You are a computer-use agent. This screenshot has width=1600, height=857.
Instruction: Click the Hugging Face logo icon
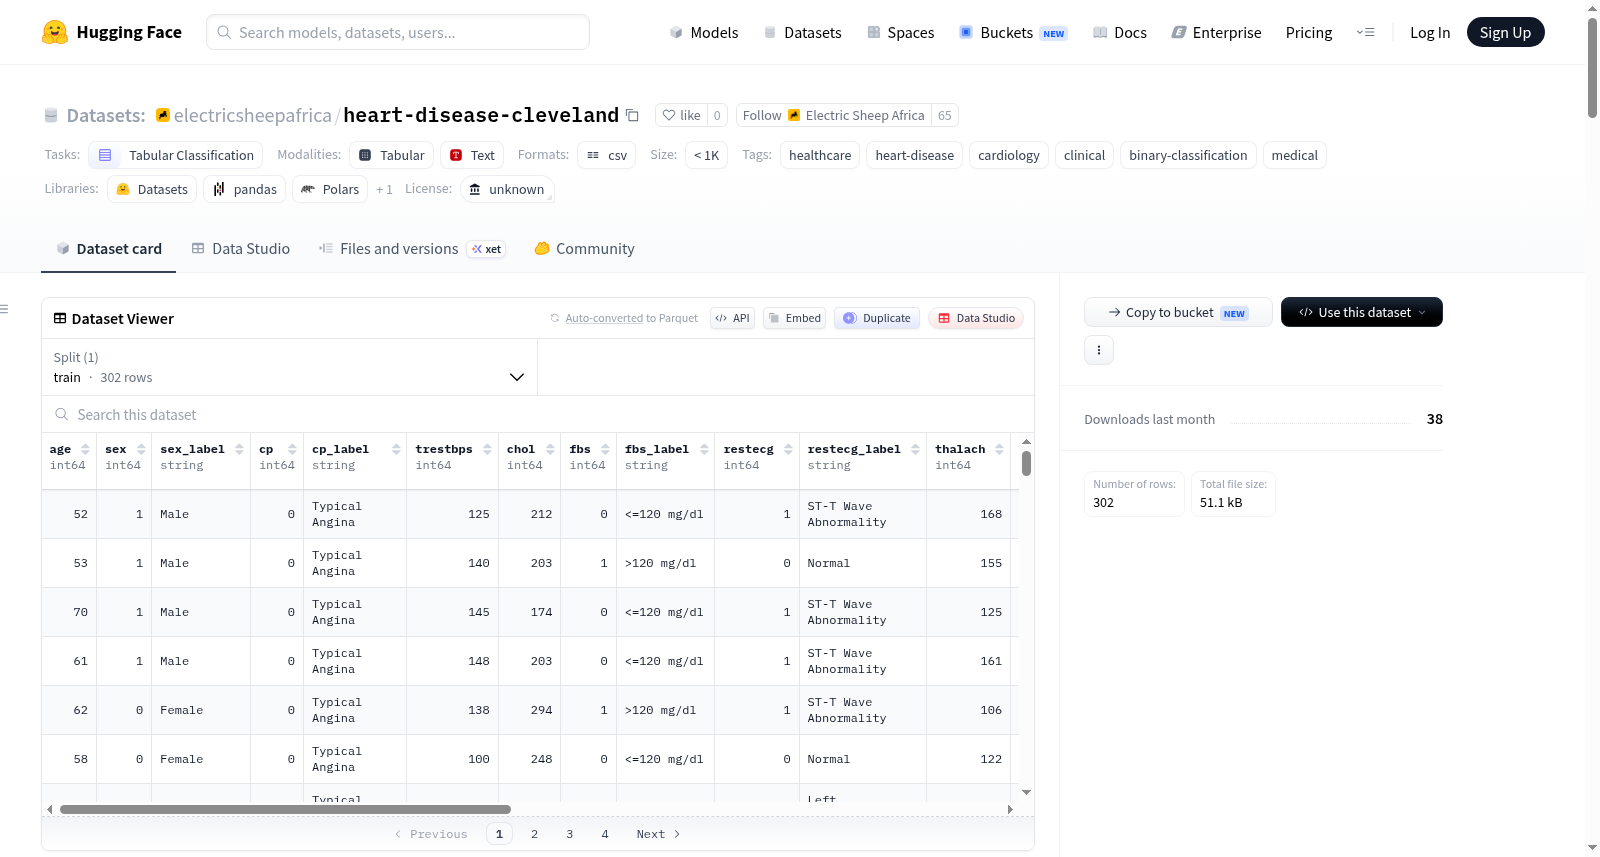tap(55, 32)
